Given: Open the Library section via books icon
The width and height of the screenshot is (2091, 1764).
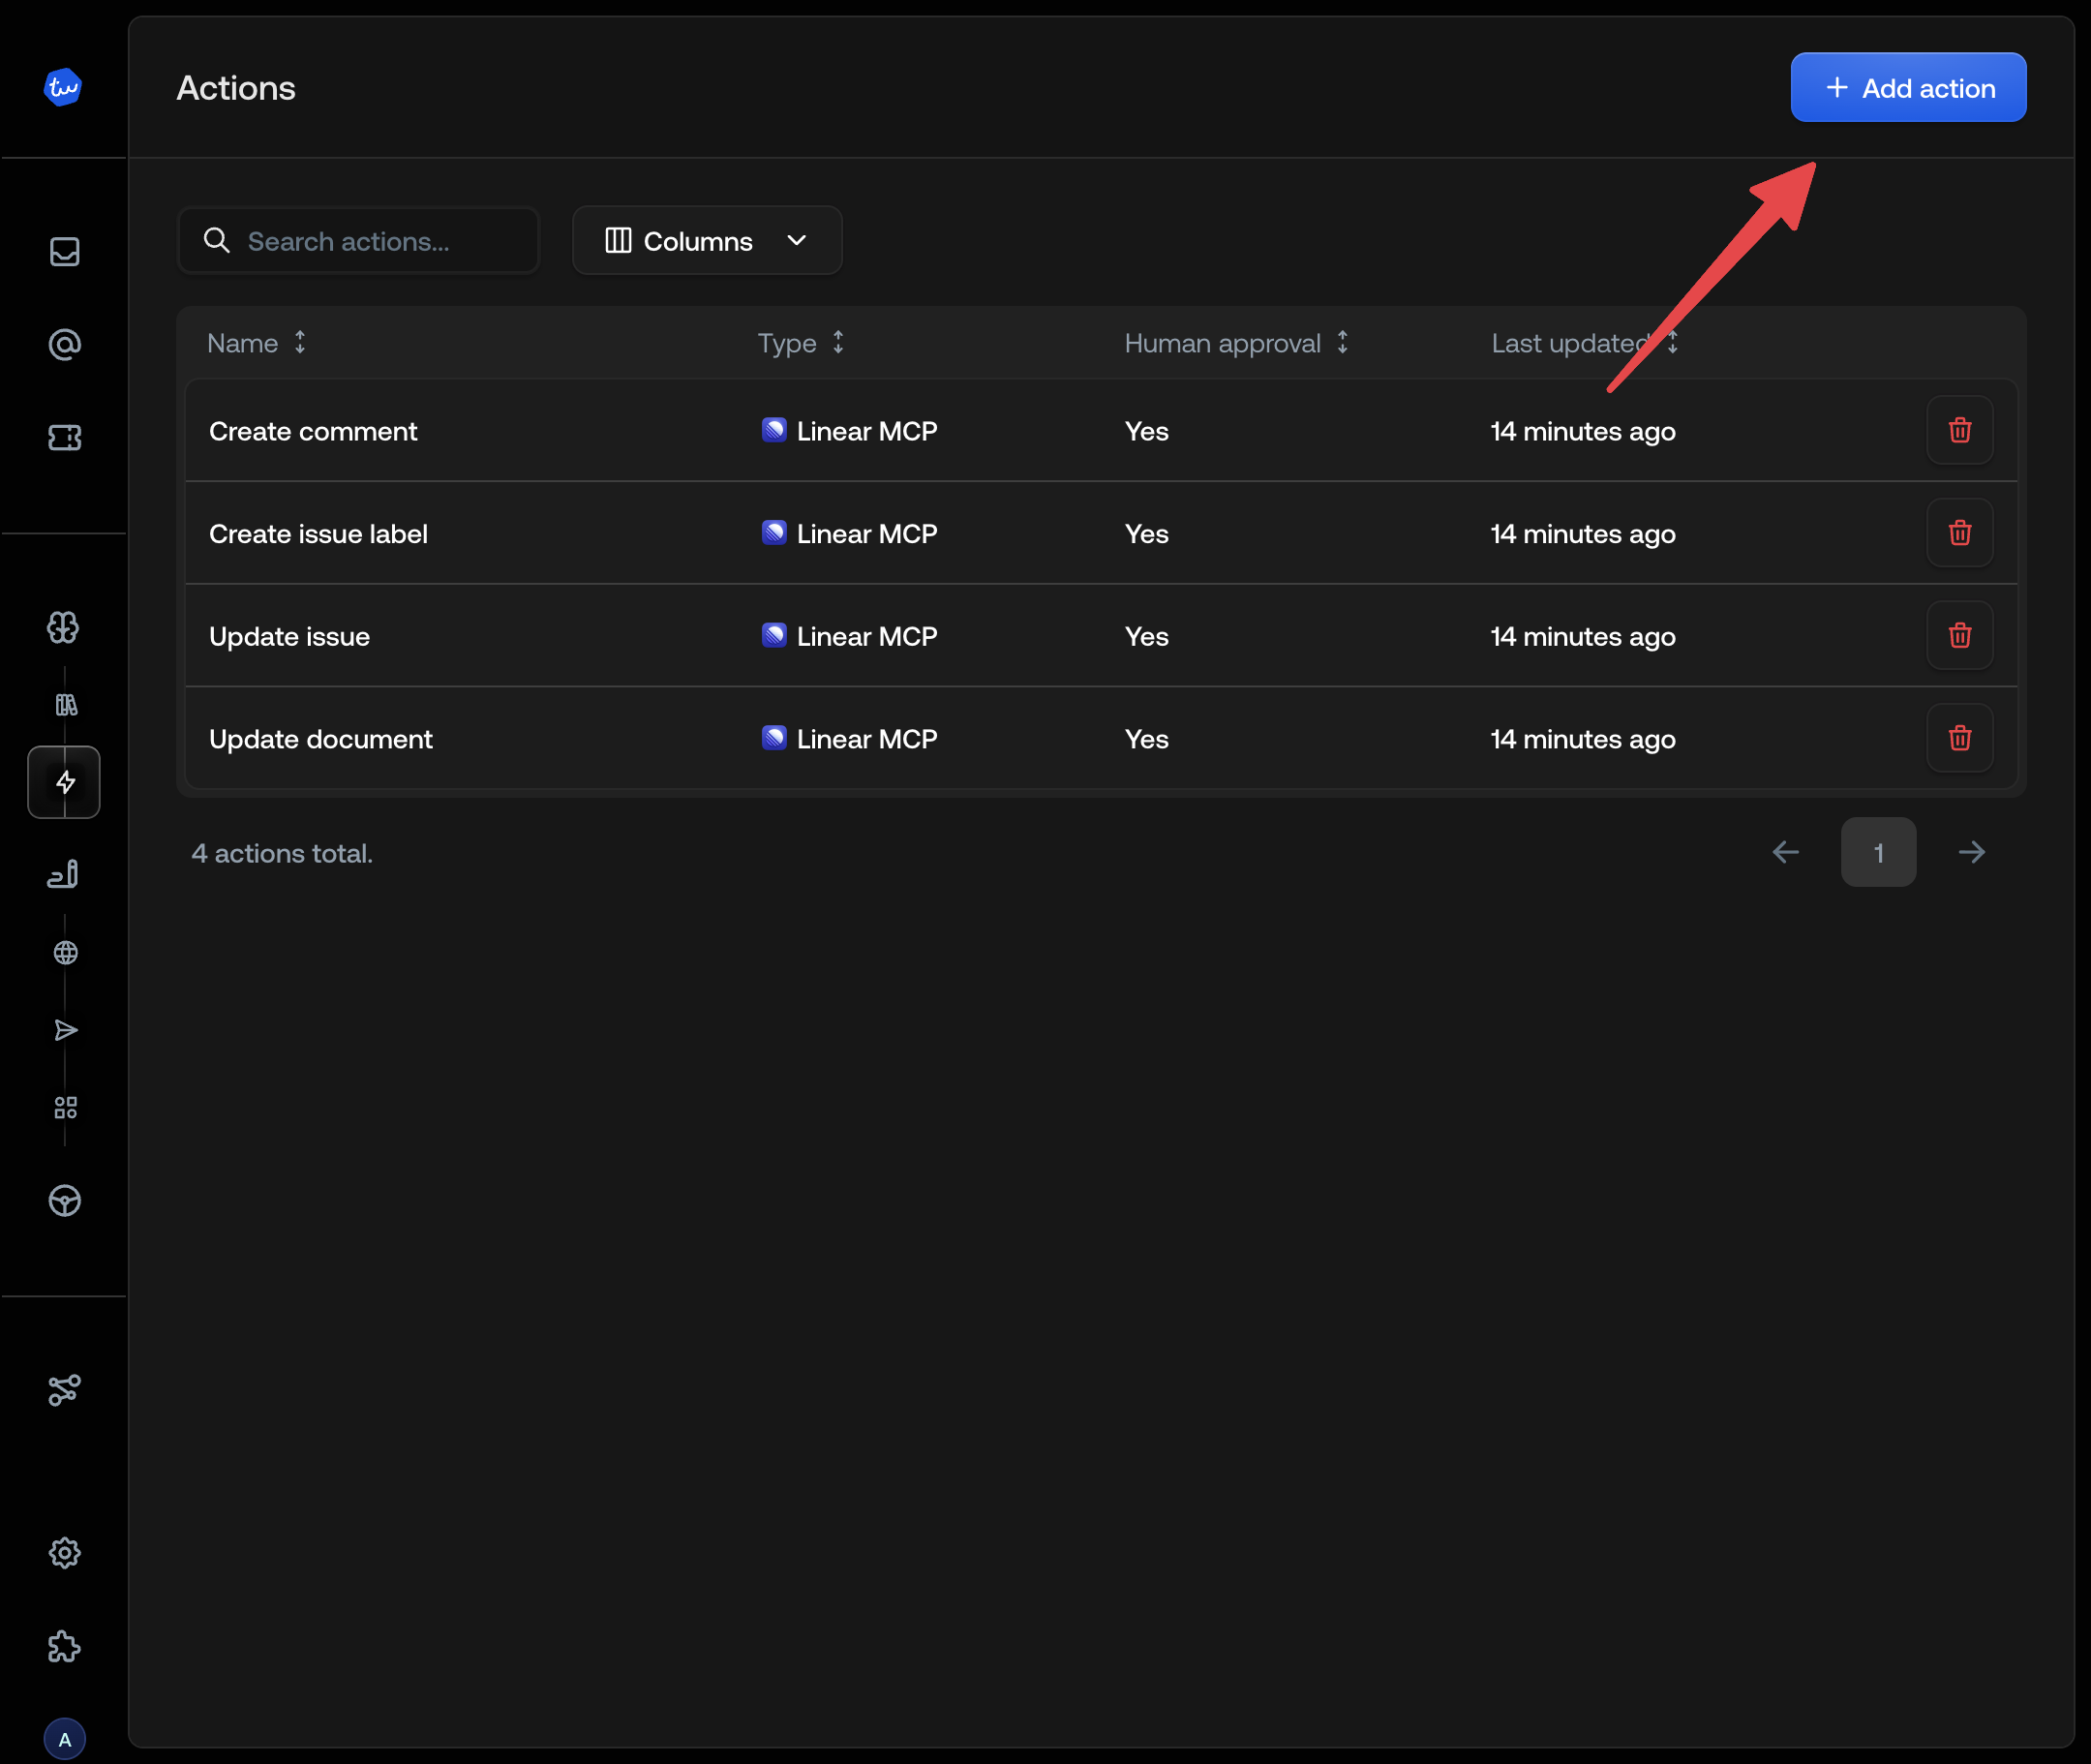Looking at the screenshot, I should click(x=64, y=705).
